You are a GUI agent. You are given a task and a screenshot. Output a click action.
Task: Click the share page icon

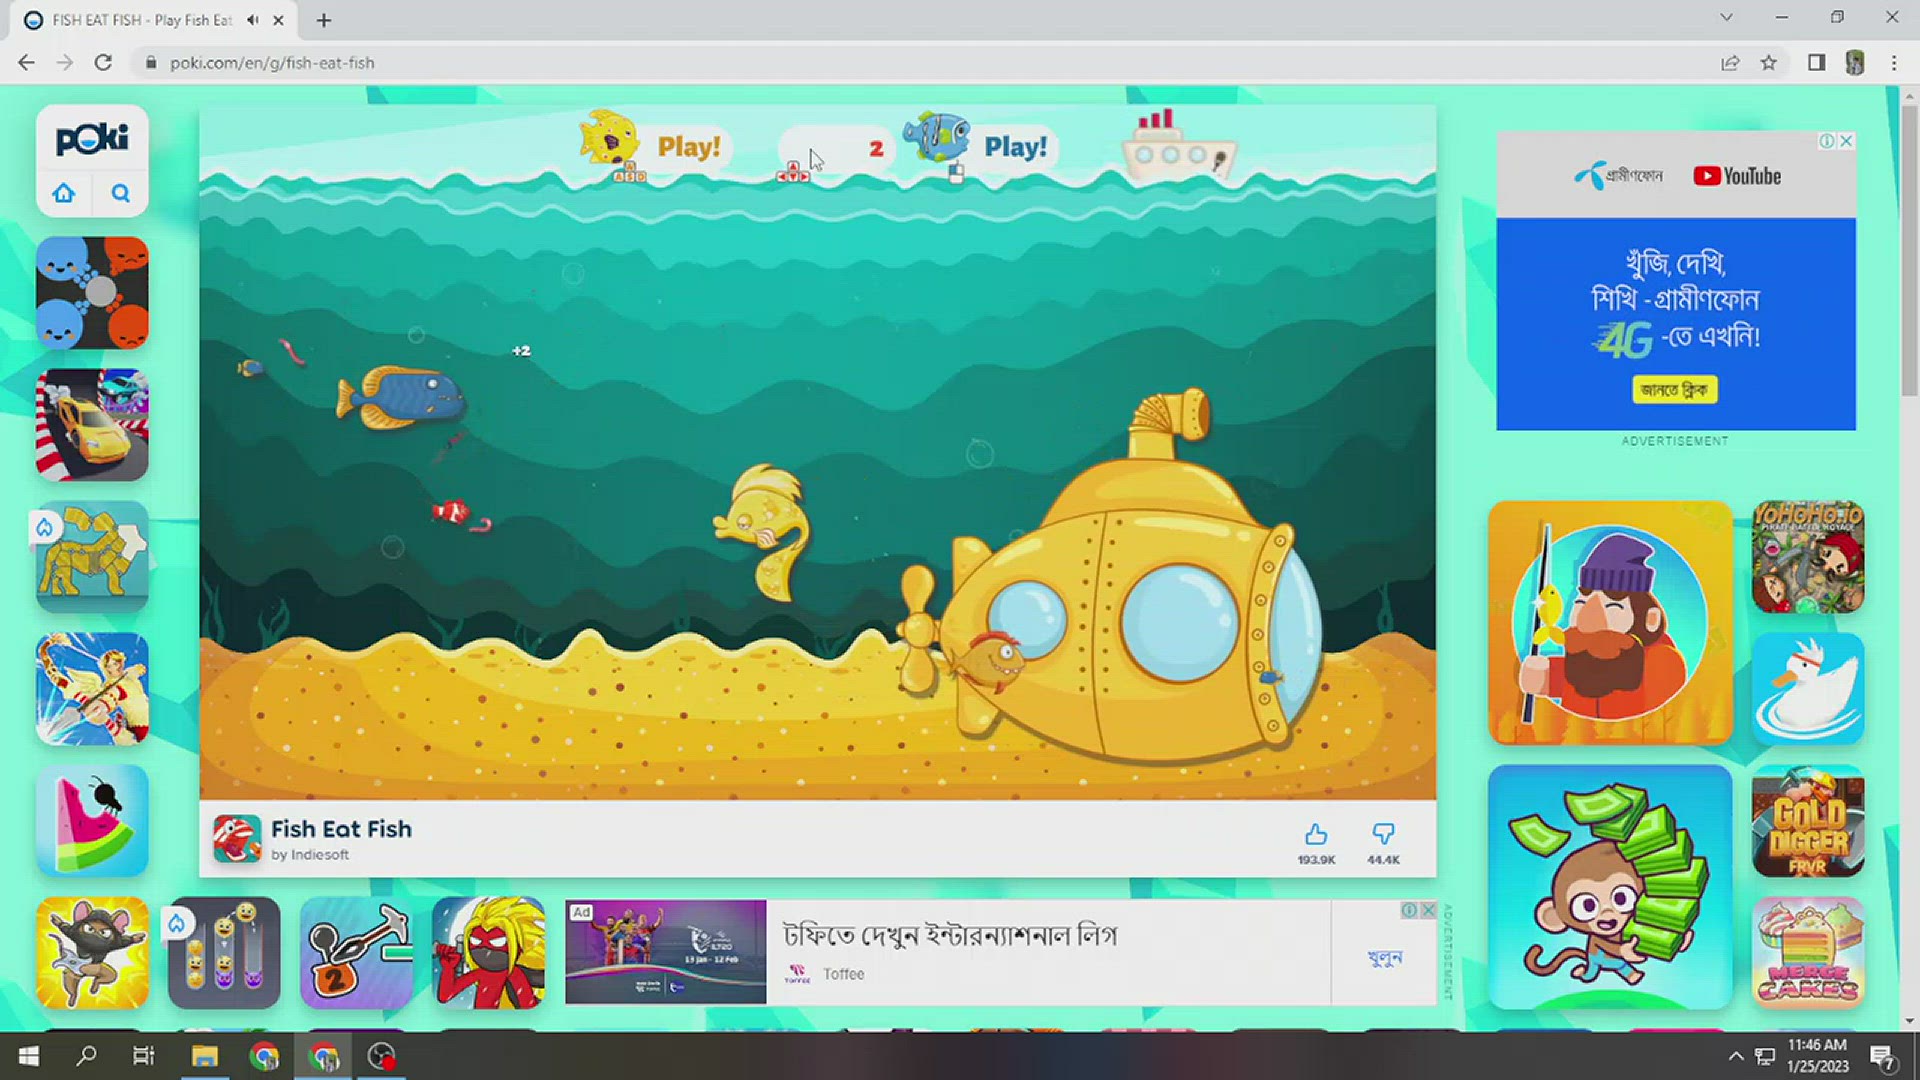1730,63
